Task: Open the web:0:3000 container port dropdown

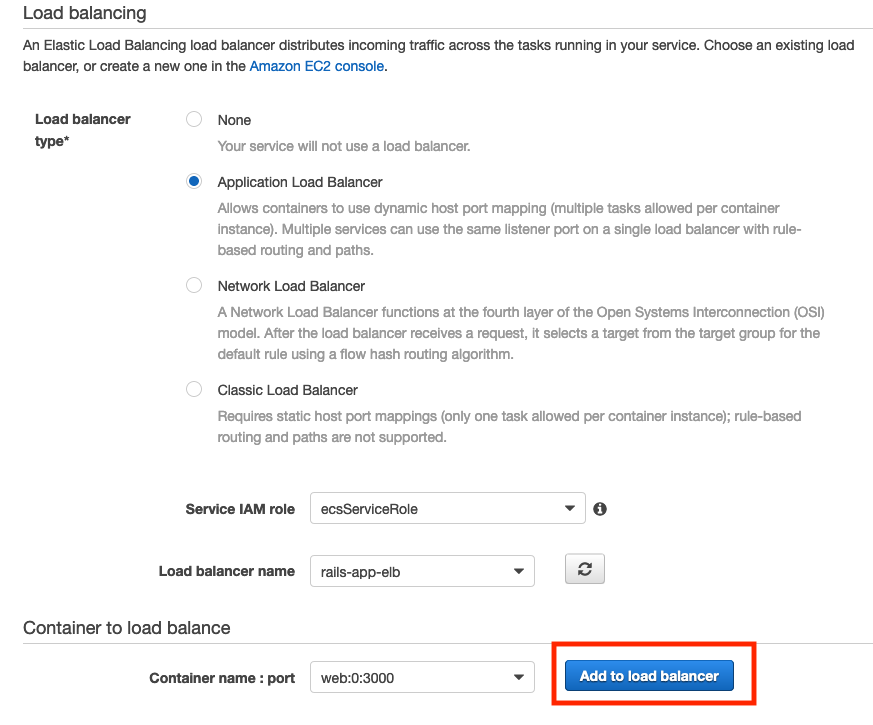Action: click(422, 678)
